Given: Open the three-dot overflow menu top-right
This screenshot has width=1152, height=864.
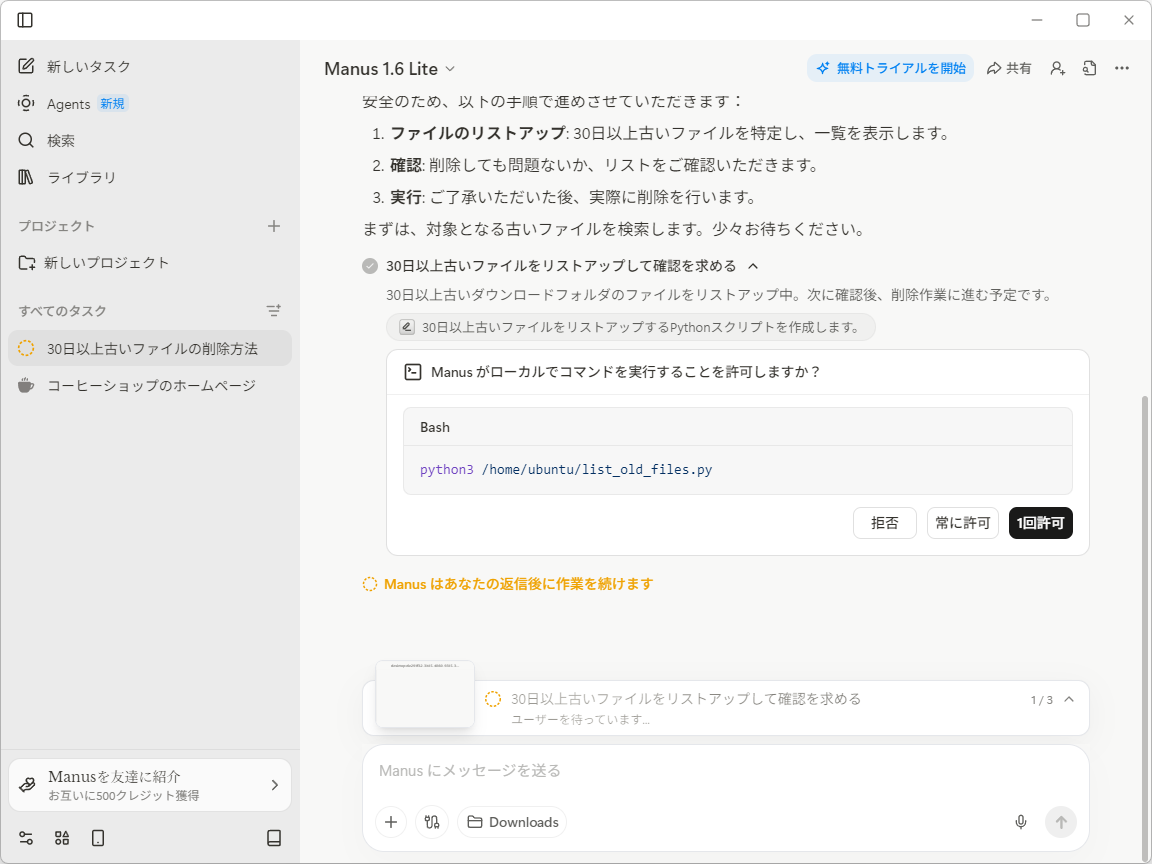Looking at the screenshot, I should pos(1121,68).
